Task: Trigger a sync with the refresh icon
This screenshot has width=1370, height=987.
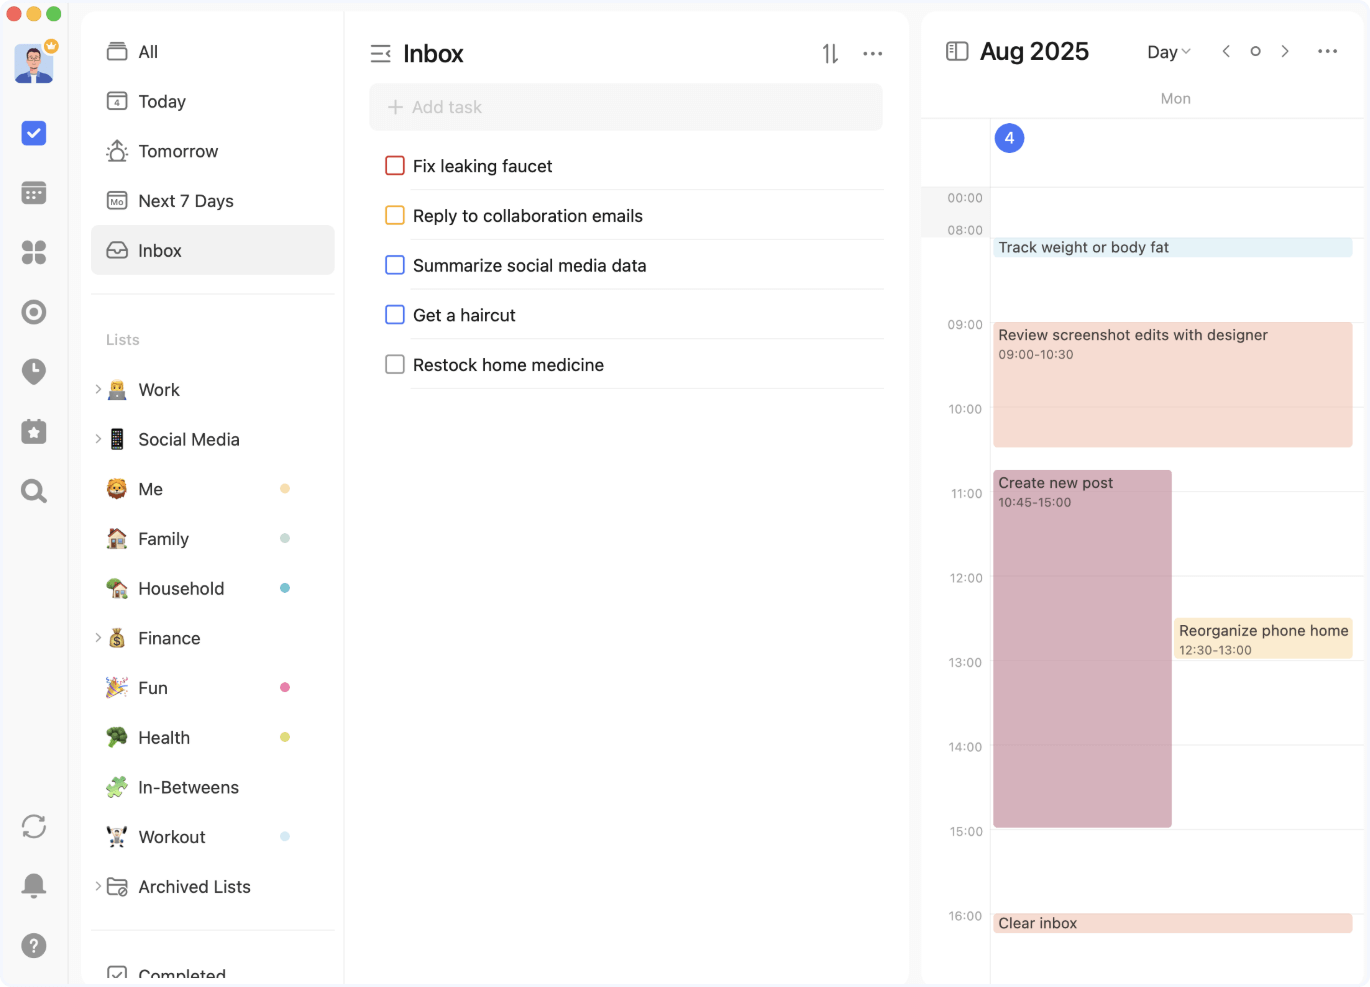Action: point(33,826)
